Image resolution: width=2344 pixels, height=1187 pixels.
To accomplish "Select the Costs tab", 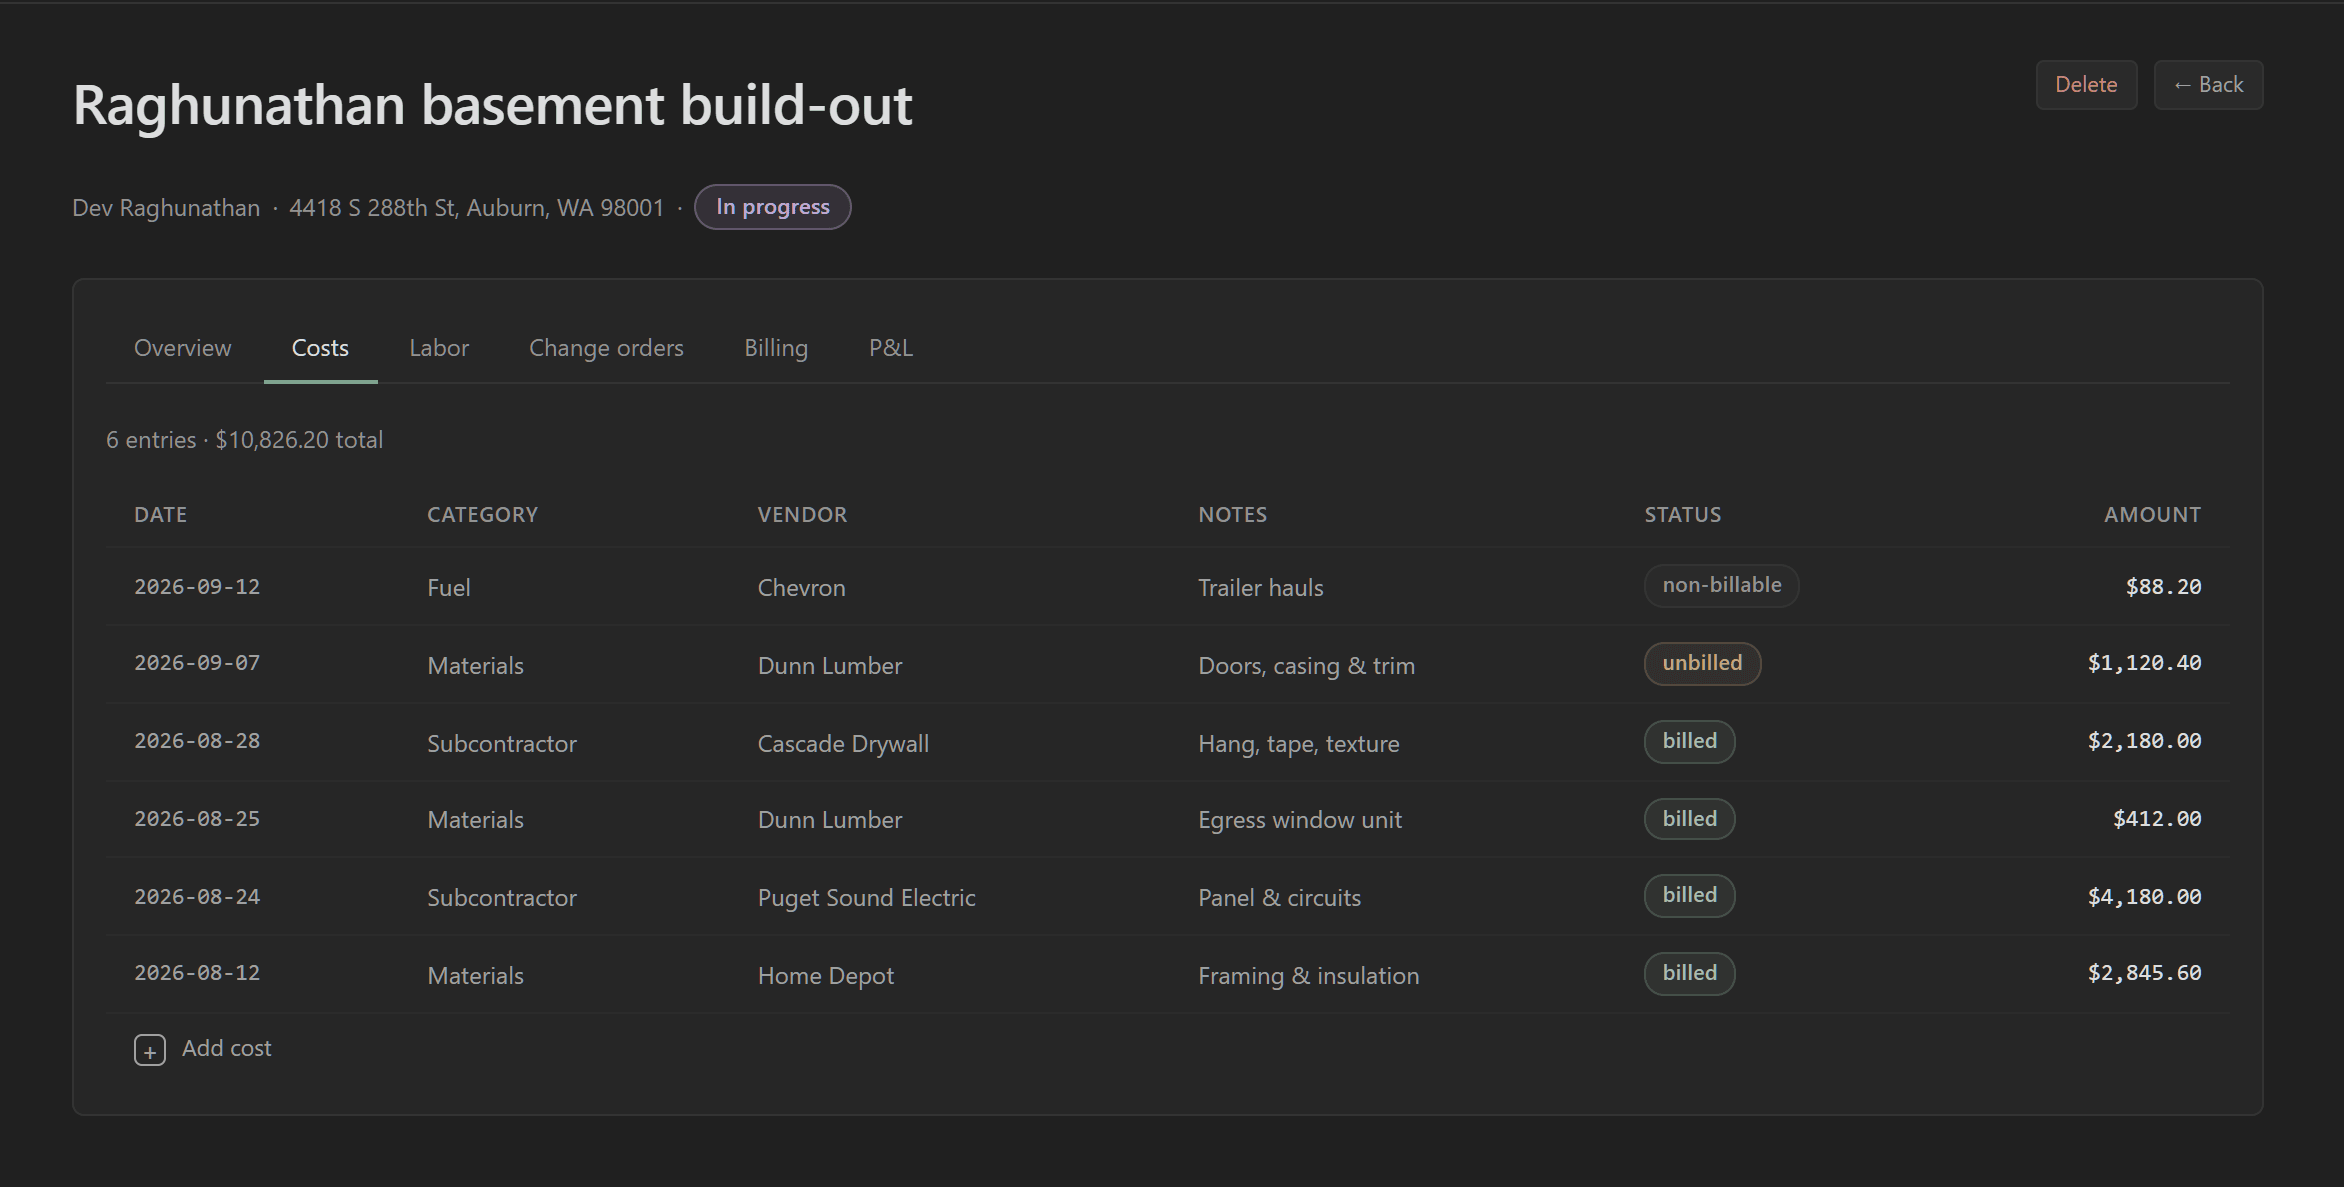I will click(320, 348).
